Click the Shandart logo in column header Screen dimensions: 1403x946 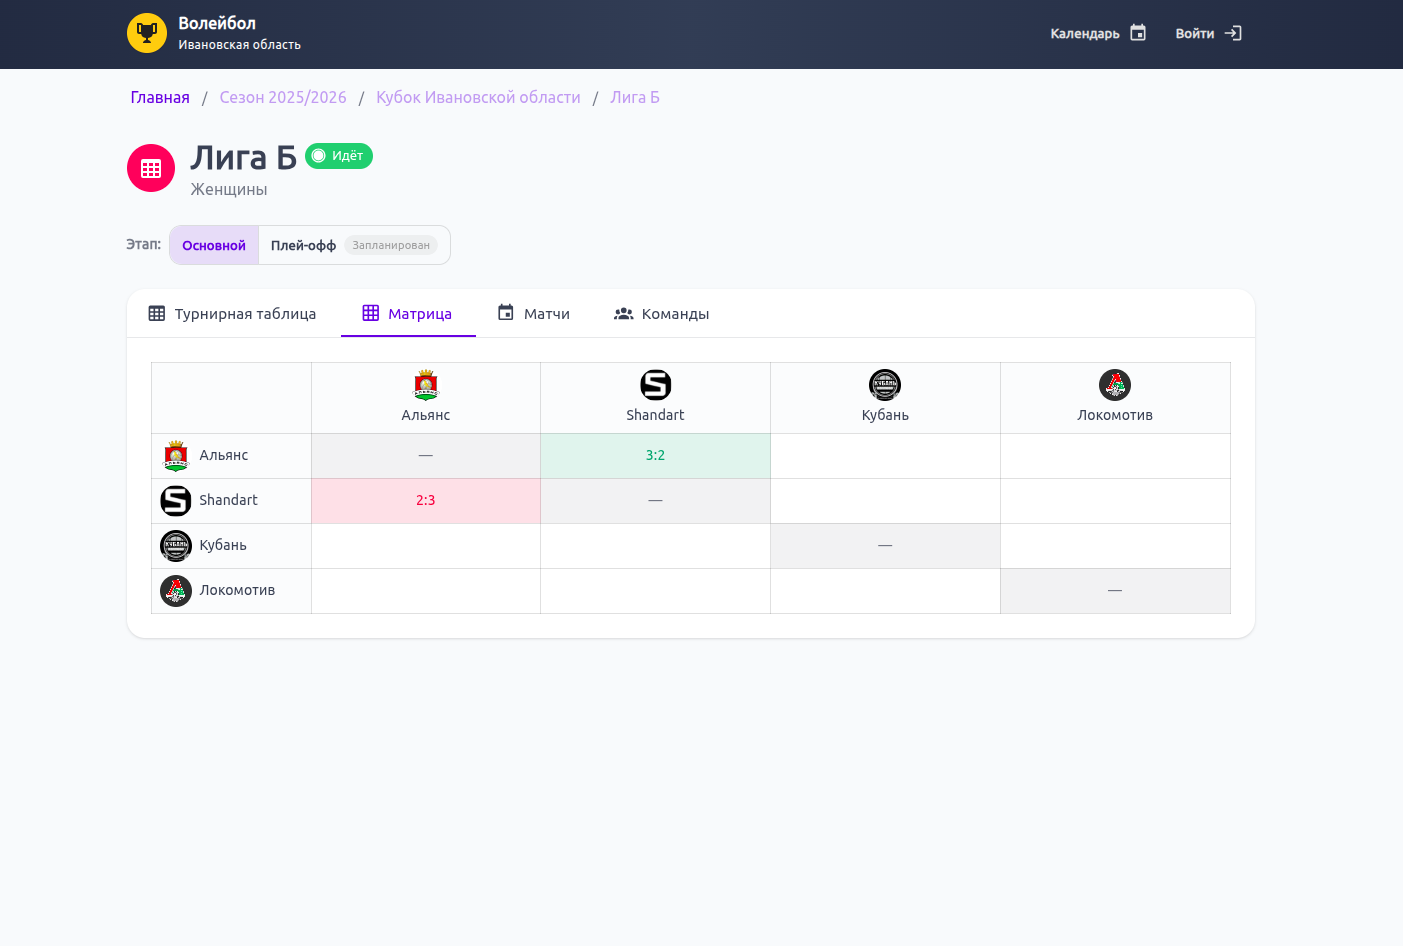click(655, 385)
